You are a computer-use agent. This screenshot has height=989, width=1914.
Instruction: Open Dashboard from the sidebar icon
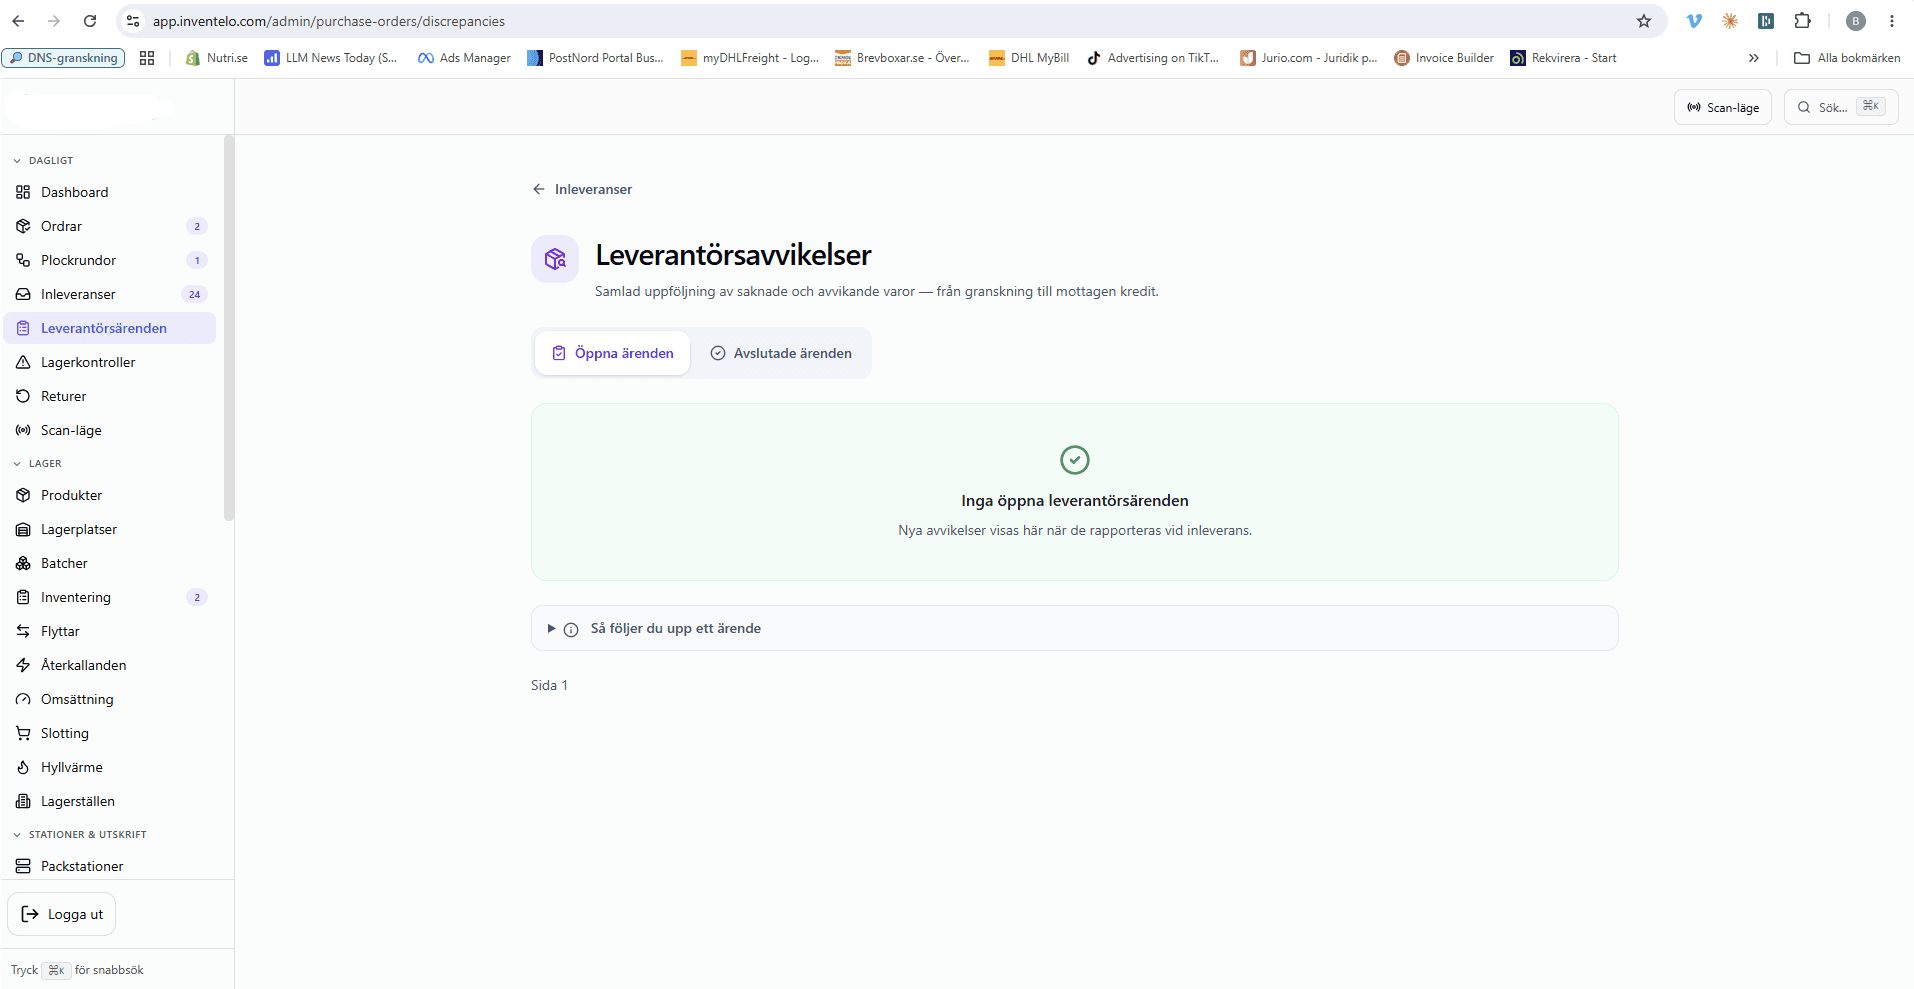point(23,192)
